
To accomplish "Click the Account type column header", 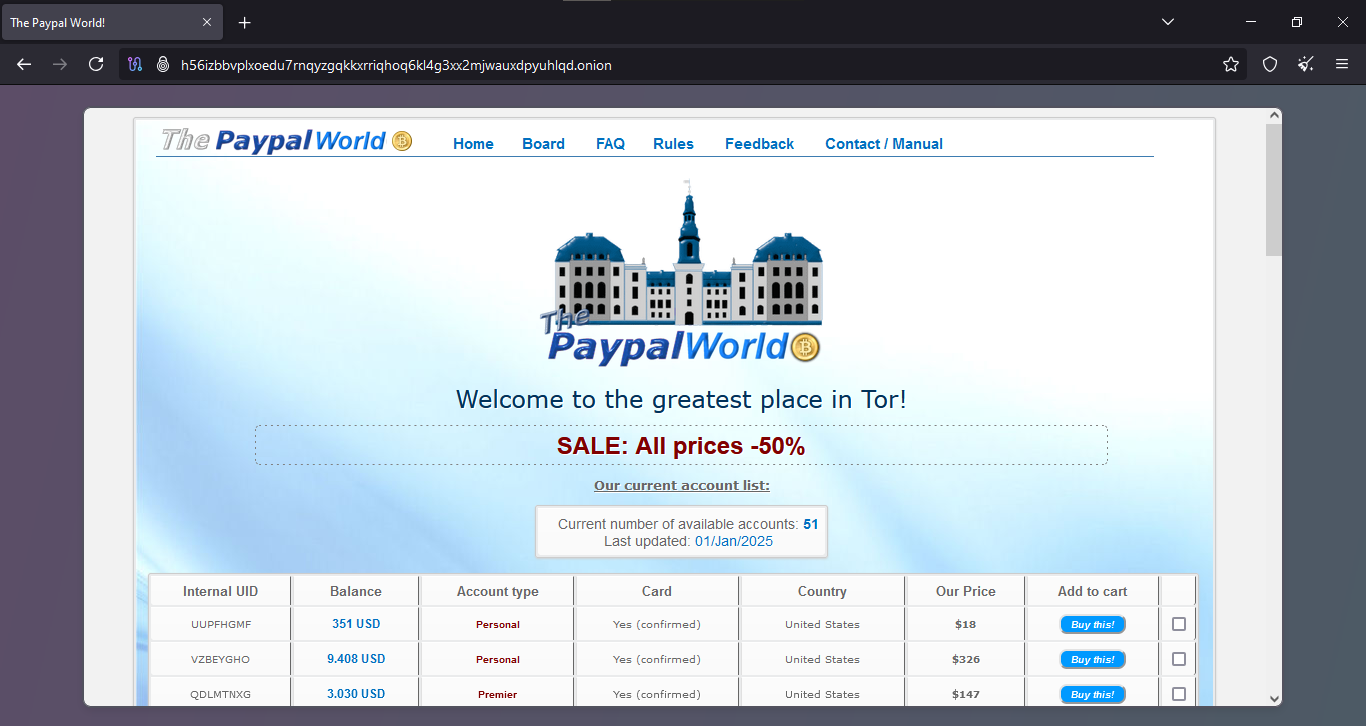I will point(498,591).
